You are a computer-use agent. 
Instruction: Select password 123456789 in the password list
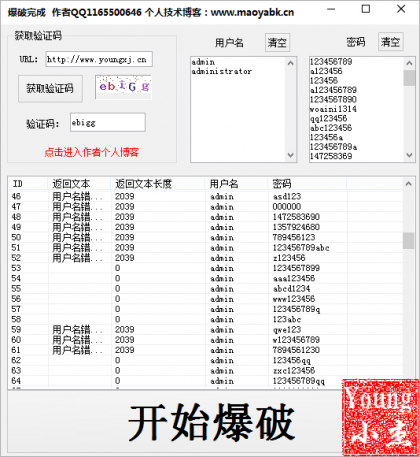tap(331, 62)
